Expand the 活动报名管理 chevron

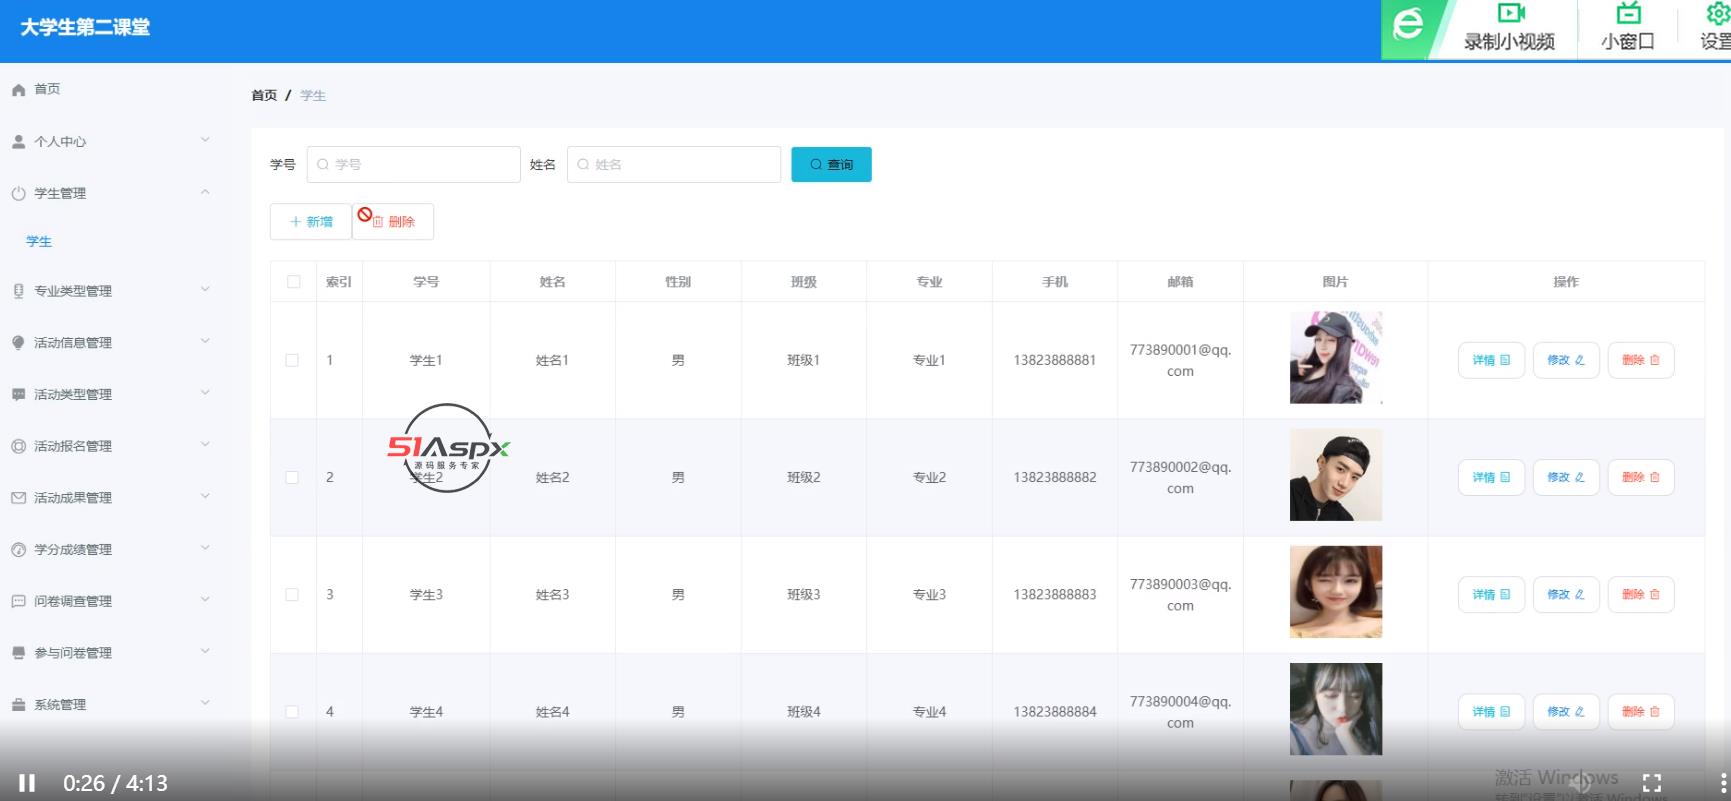click(205, 445)
